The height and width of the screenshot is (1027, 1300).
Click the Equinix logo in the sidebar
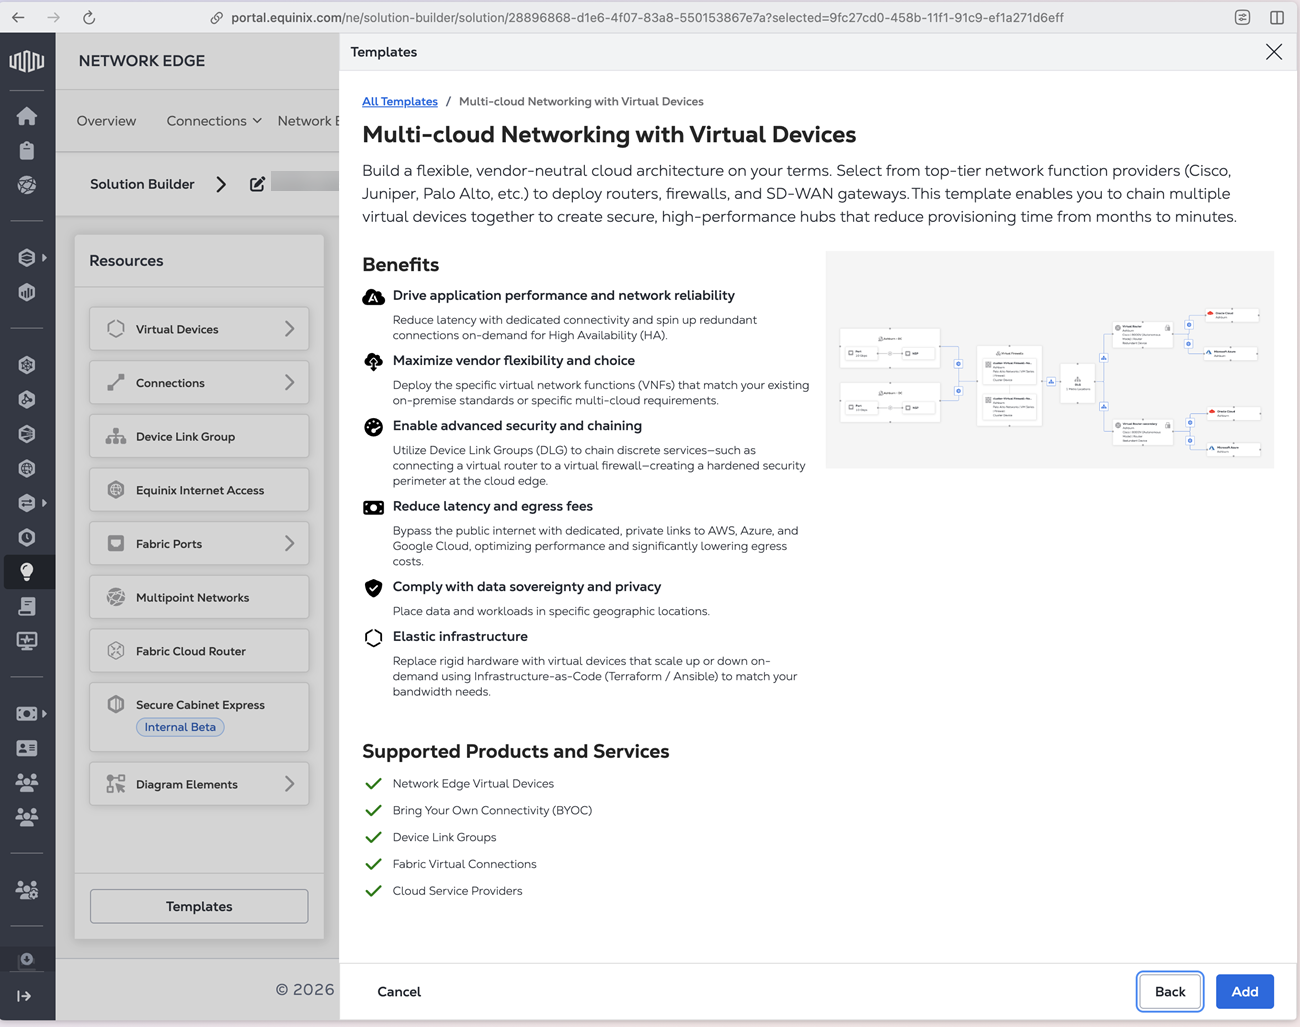(27, 61)
